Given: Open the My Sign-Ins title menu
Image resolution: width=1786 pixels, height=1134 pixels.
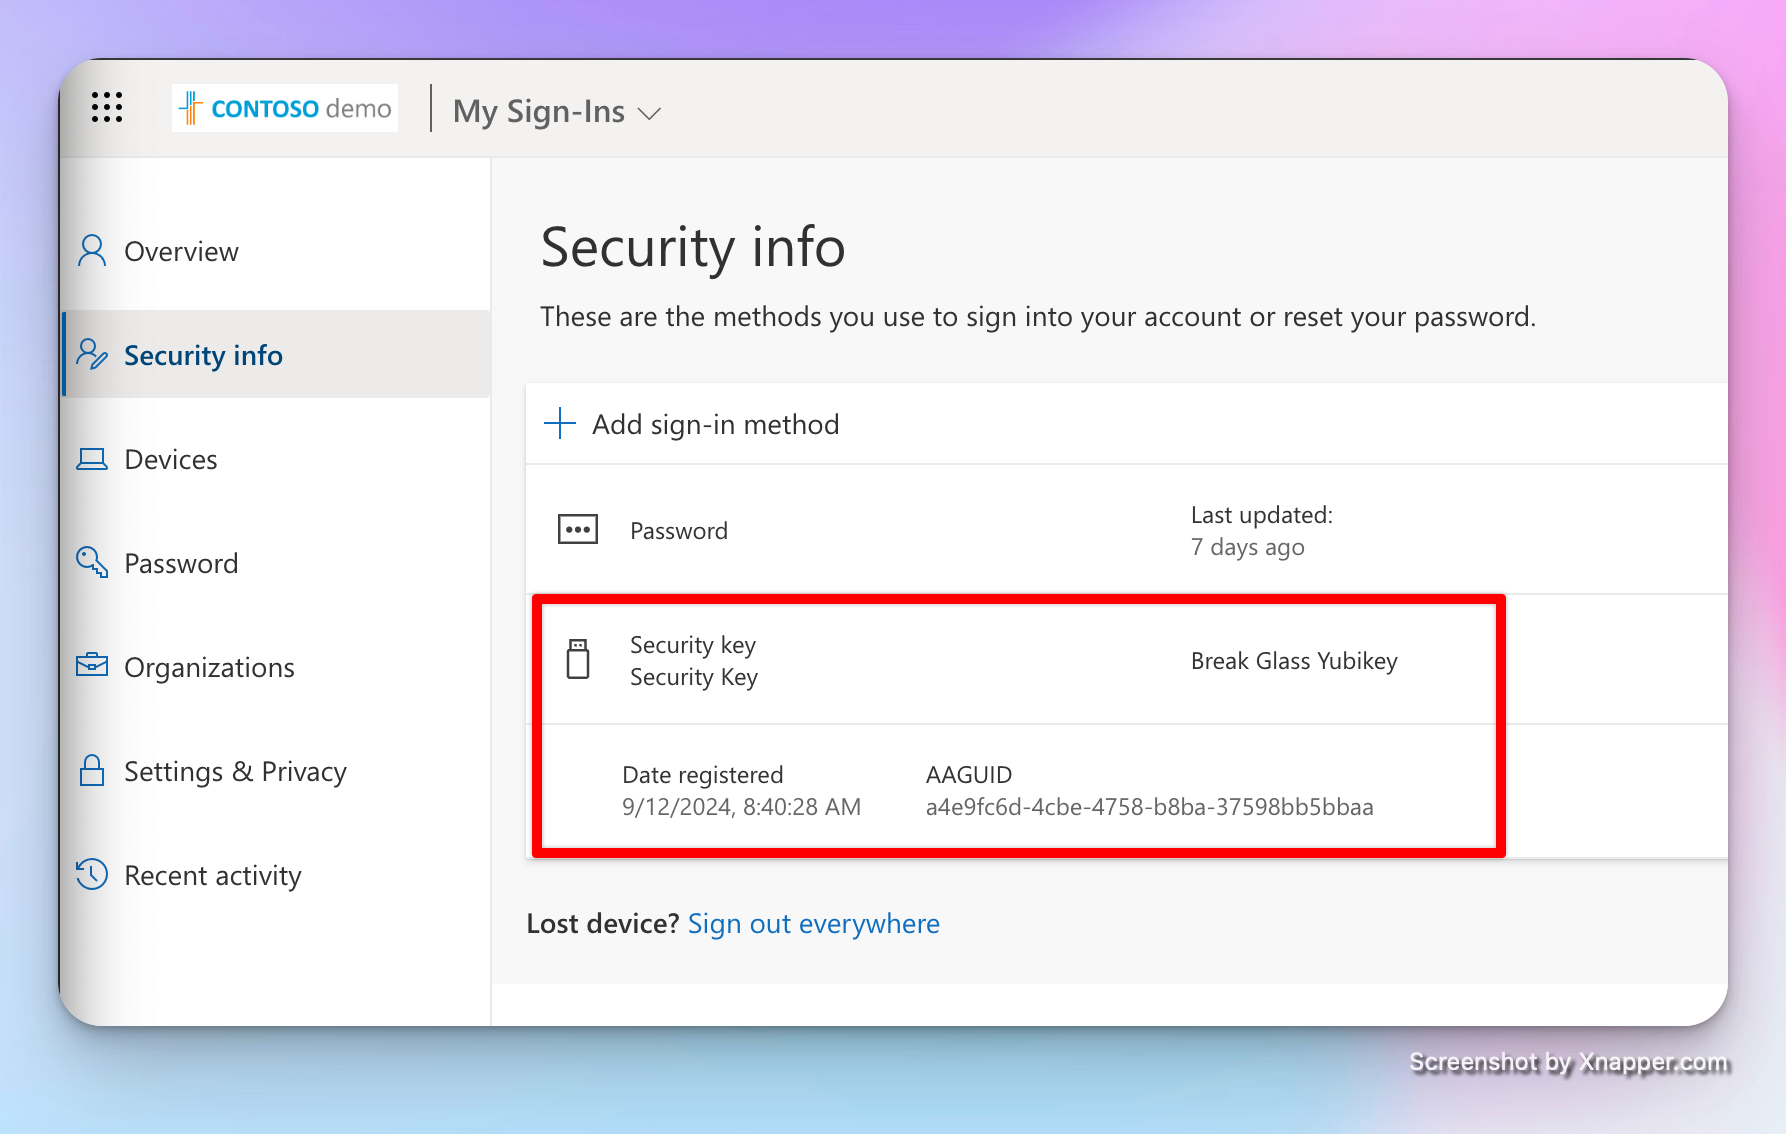Looking at the screenshot, I should pyautogui.click(x=539, y=111).
